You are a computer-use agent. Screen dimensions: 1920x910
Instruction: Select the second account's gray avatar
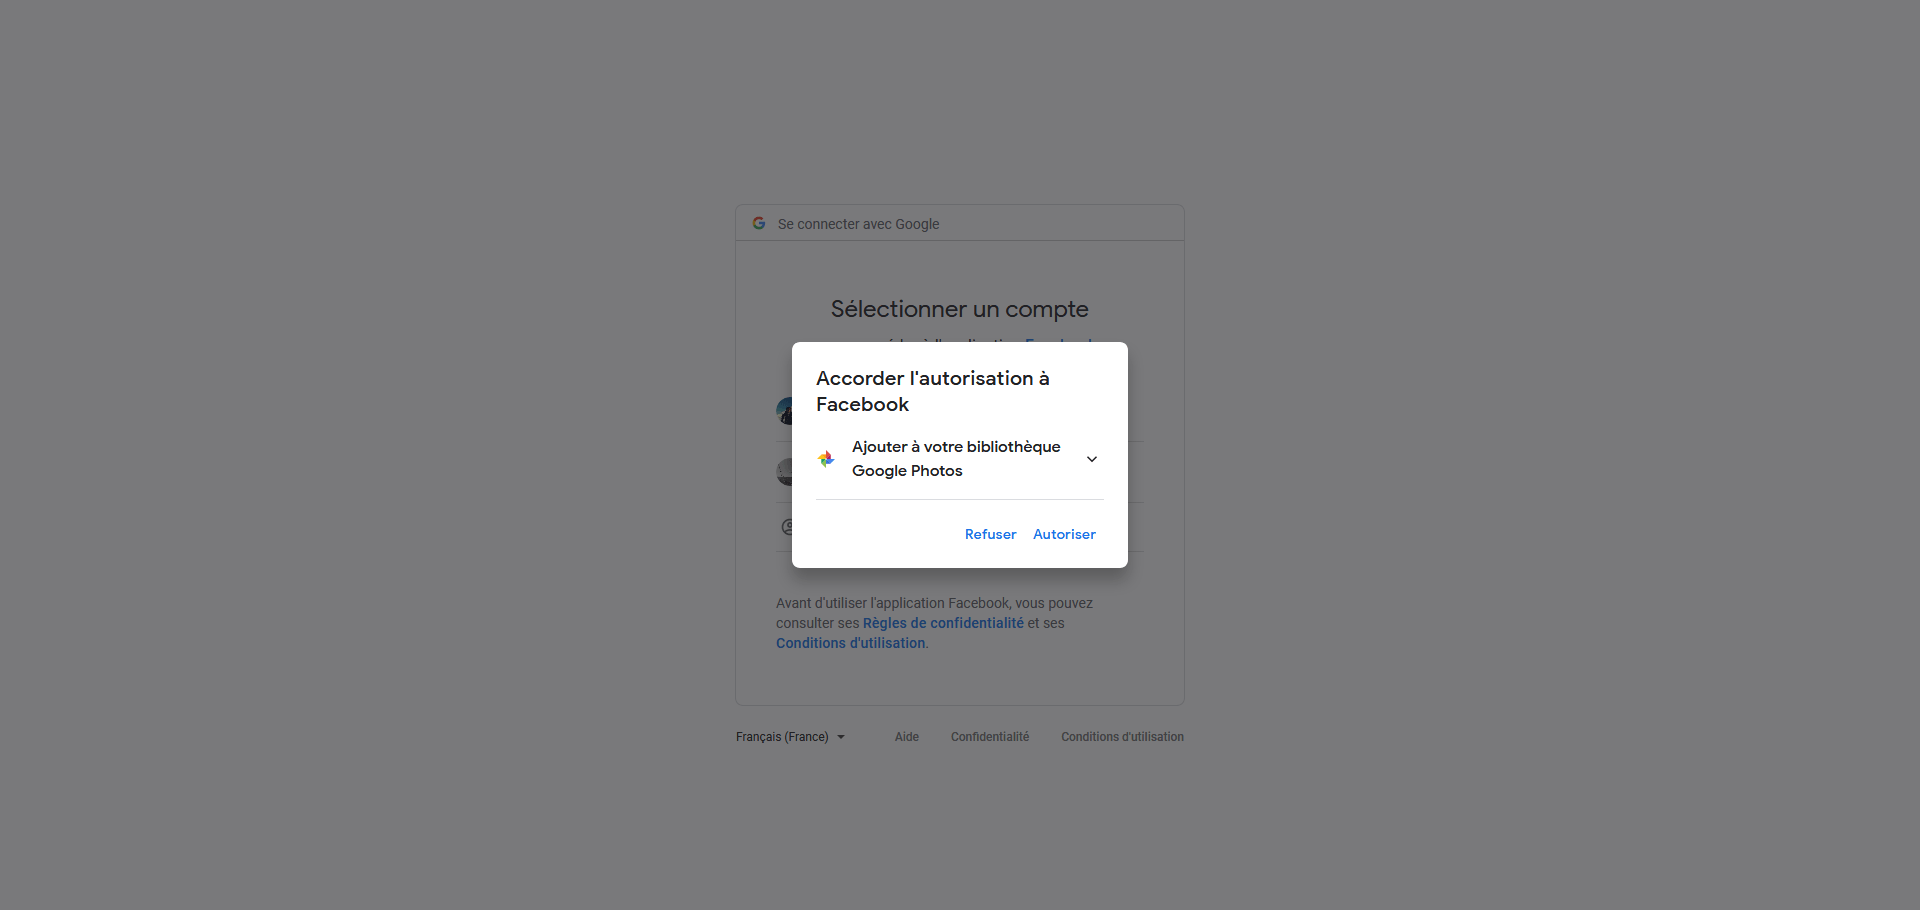coord(784,472)
